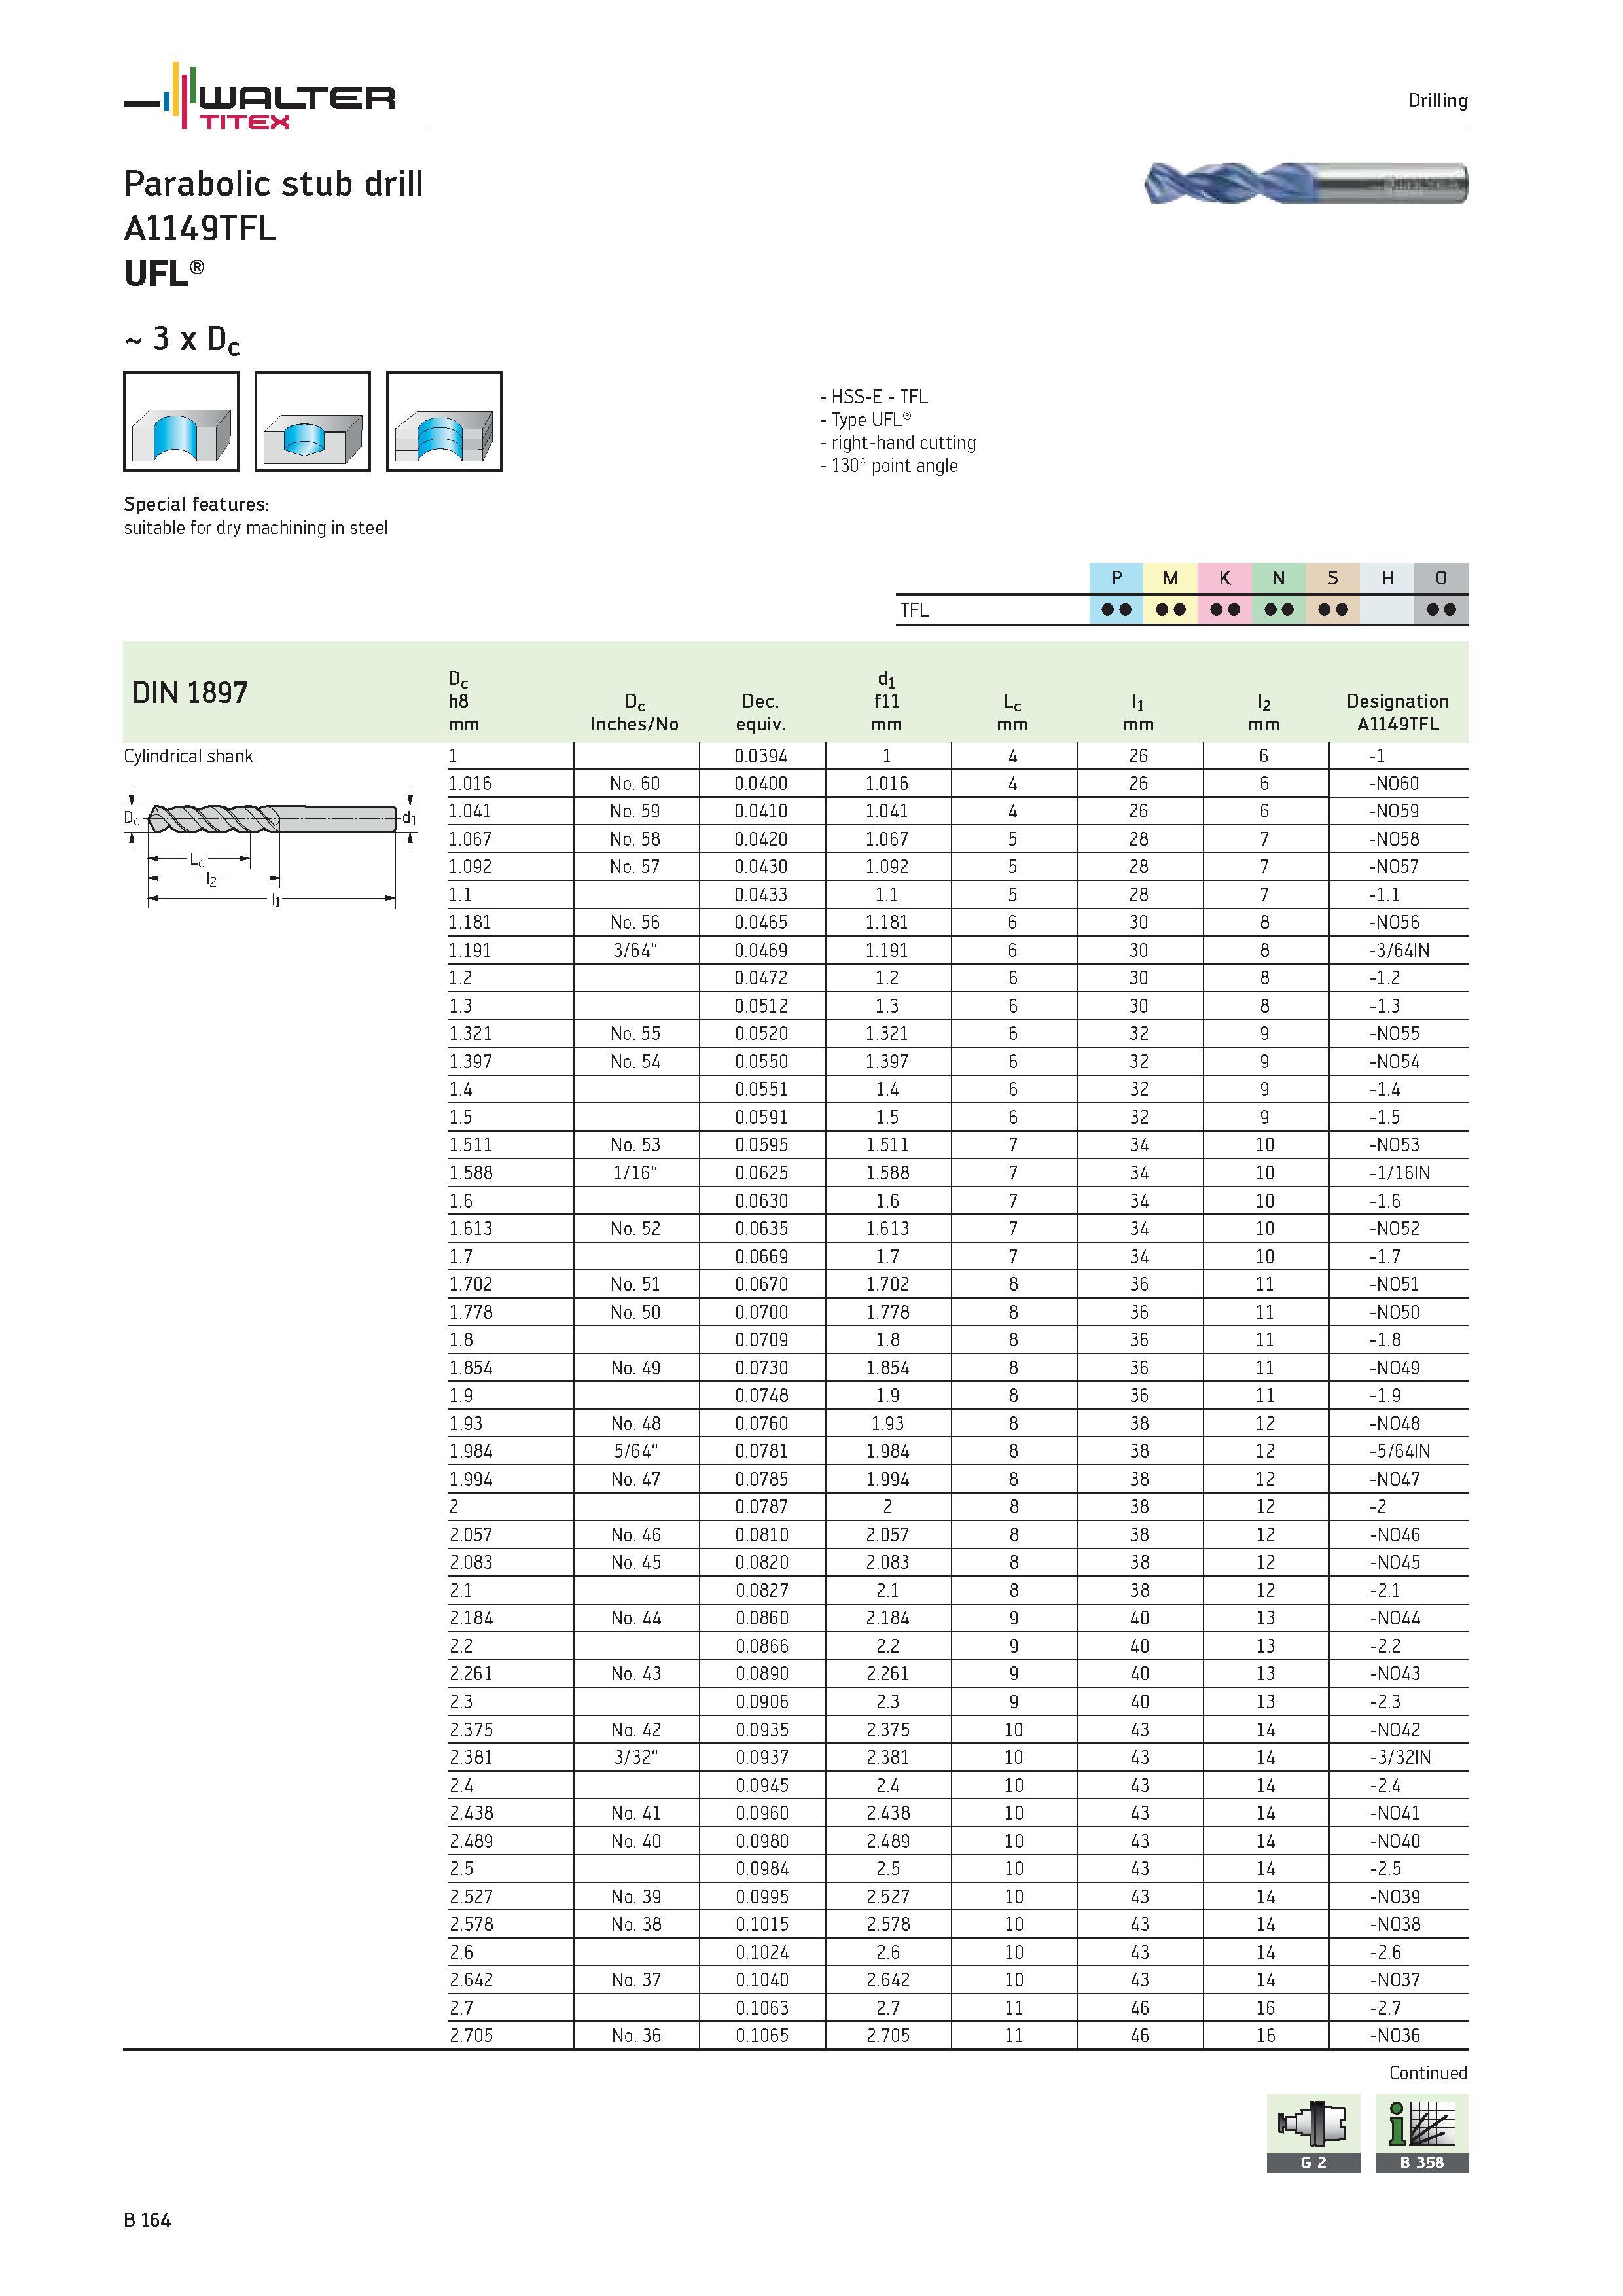
Task: Click the Walter Titex logo
Action: tap(260, 96)
